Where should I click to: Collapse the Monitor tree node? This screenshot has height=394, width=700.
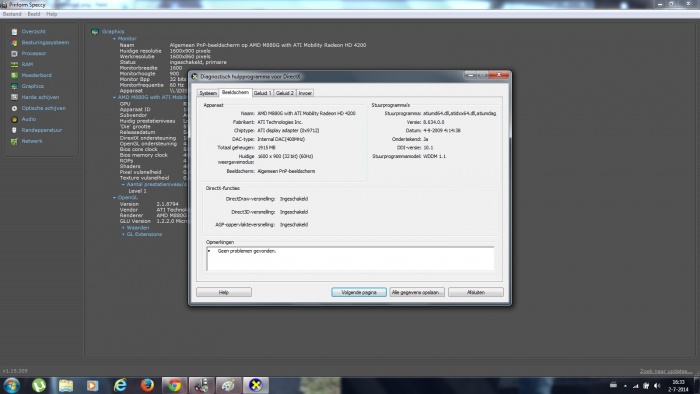tap(115, 39)
